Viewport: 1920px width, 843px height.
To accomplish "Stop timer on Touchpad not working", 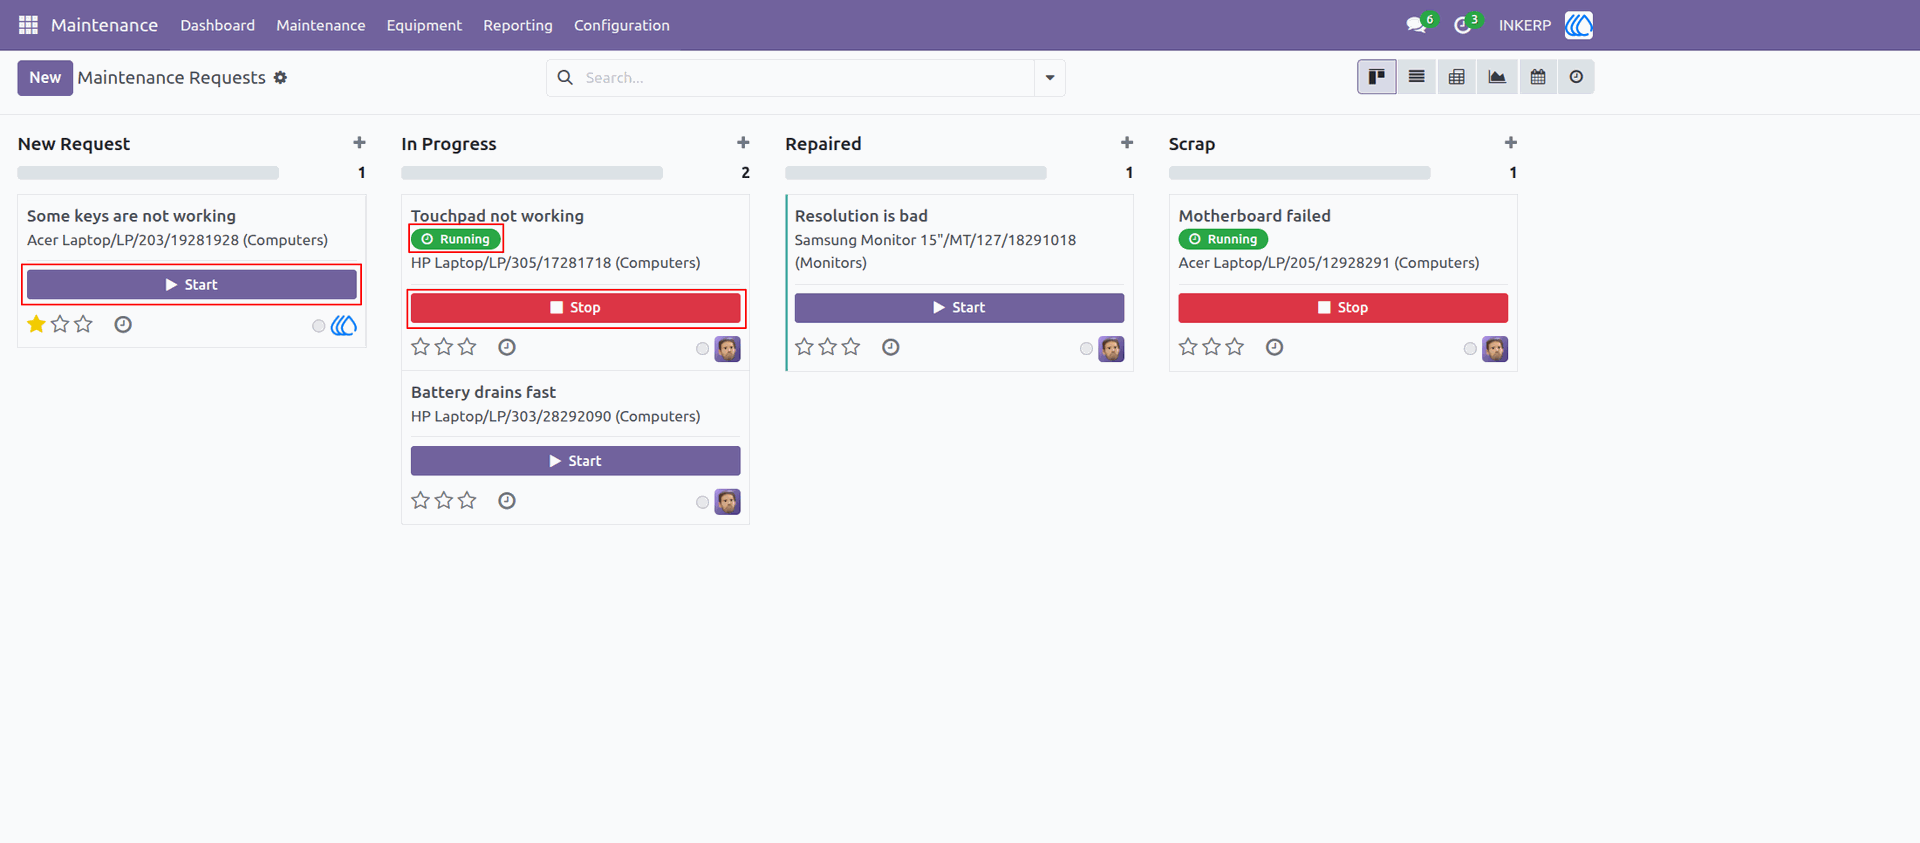I will tap(576, 308).
